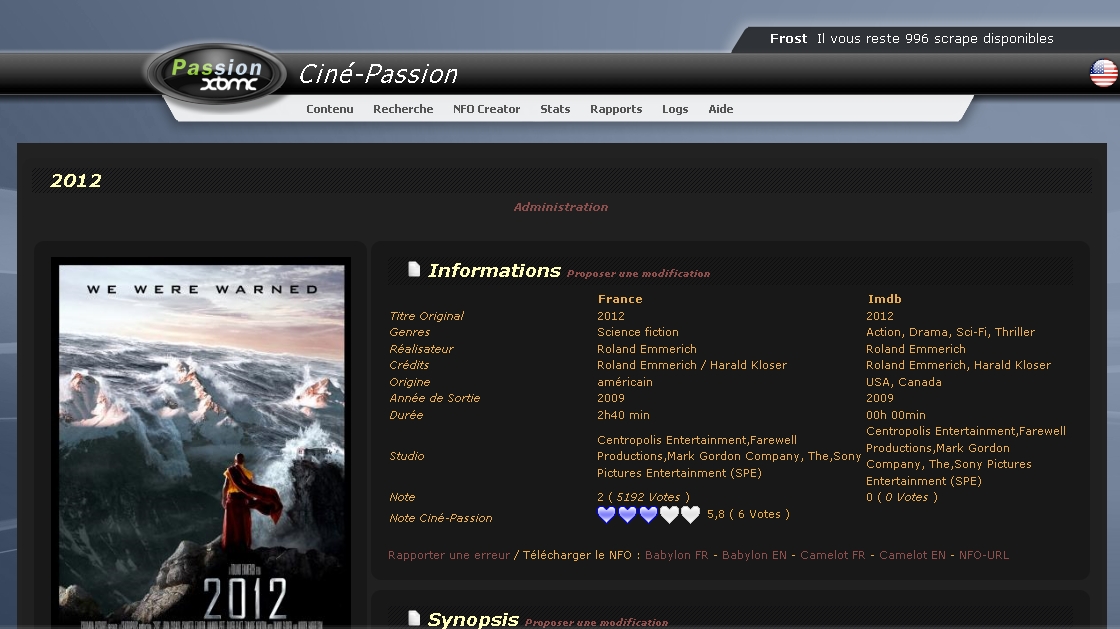Click the Informations section heading

click(494, 271)
